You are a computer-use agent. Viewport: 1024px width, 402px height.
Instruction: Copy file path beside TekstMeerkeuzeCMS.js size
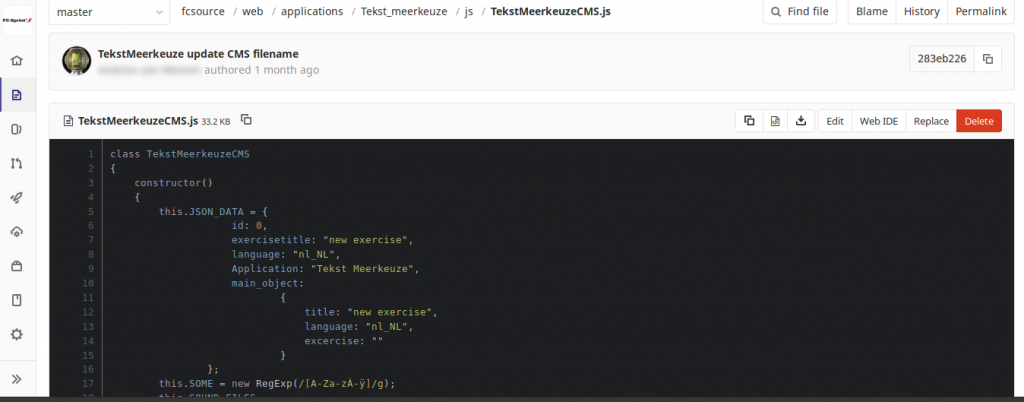[247, 120]
